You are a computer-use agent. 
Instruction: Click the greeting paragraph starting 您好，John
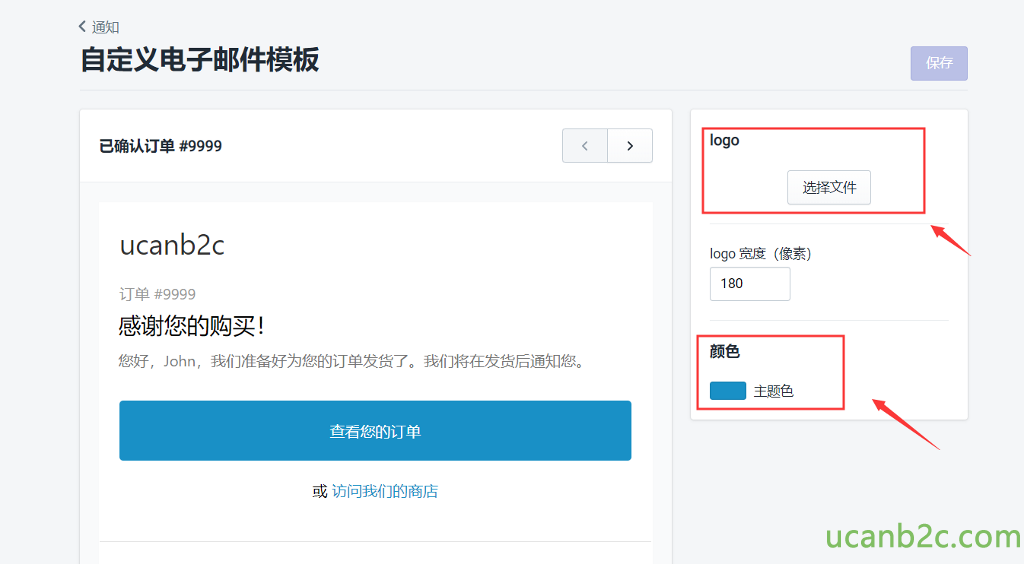(x=351, y=361)
